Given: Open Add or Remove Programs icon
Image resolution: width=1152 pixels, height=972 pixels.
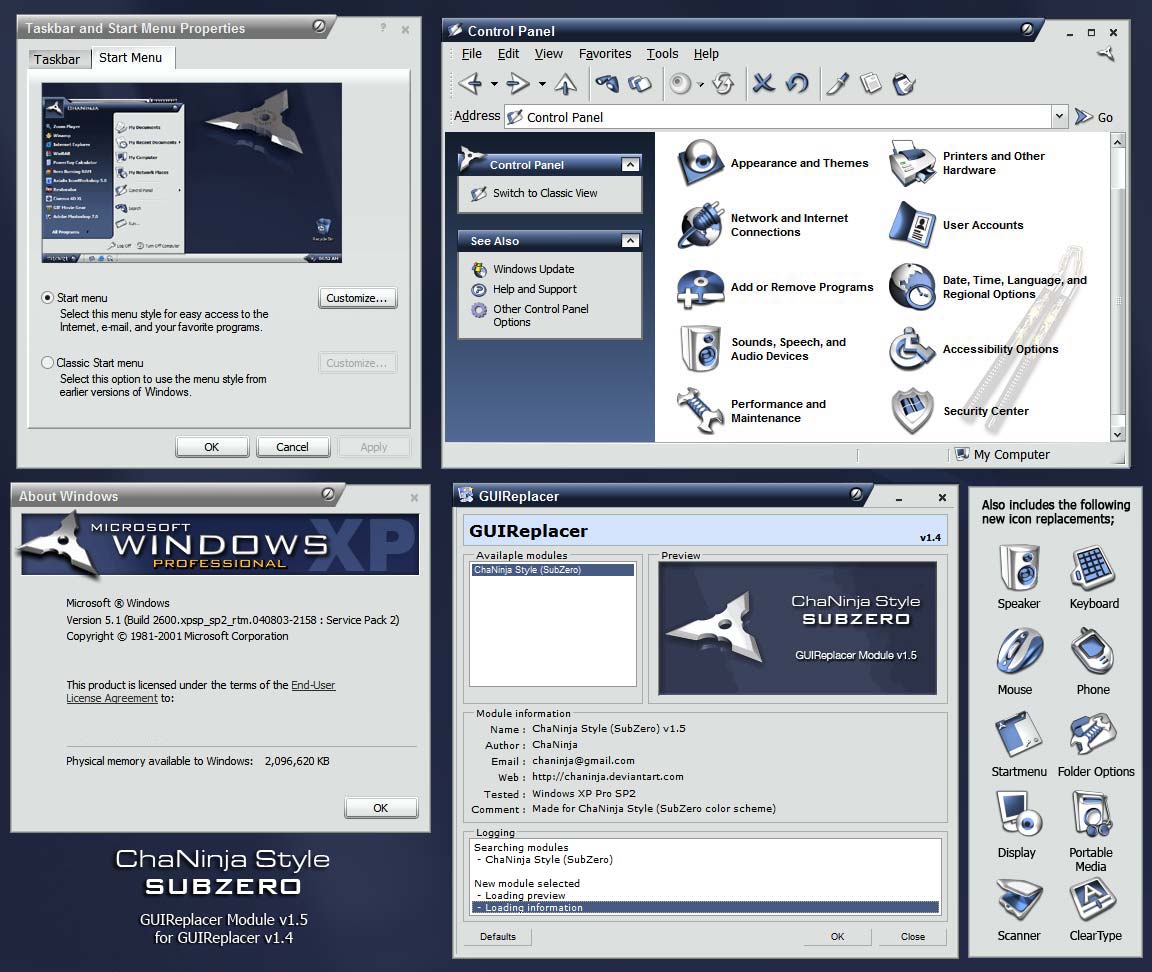Looking at the screenshot, I should [700, 287].
